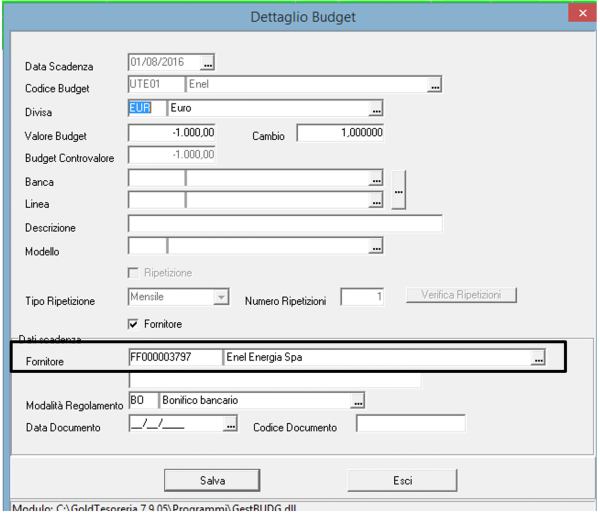Viewport: 600px width, 514px height.
Task: Click the Codice Documento input field
Action: 410,425
